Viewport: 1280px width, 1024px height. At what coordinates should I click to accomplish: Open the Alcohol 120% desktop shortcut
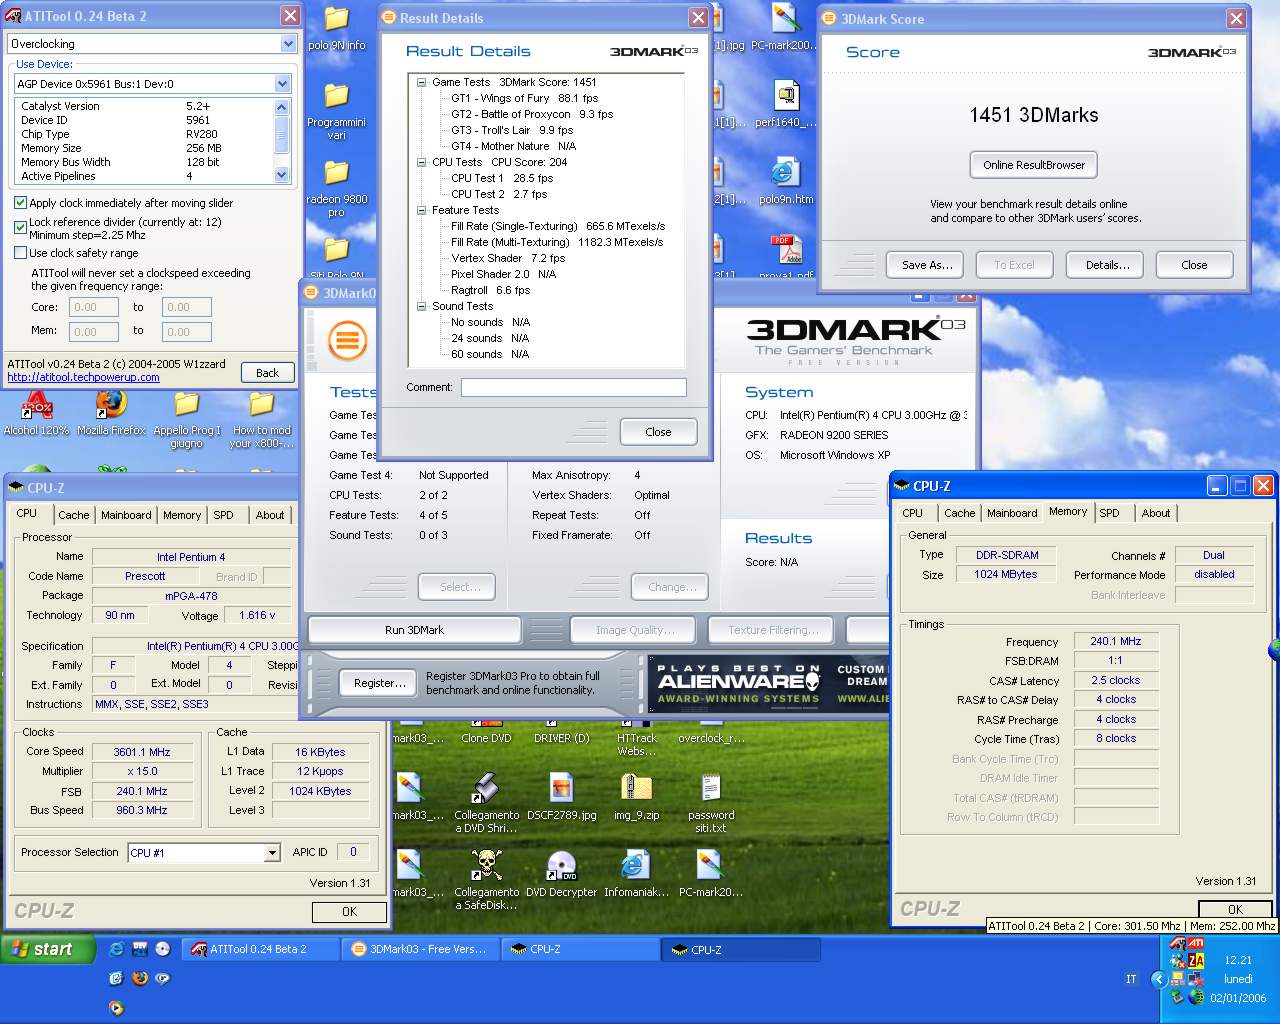[37, 413]
